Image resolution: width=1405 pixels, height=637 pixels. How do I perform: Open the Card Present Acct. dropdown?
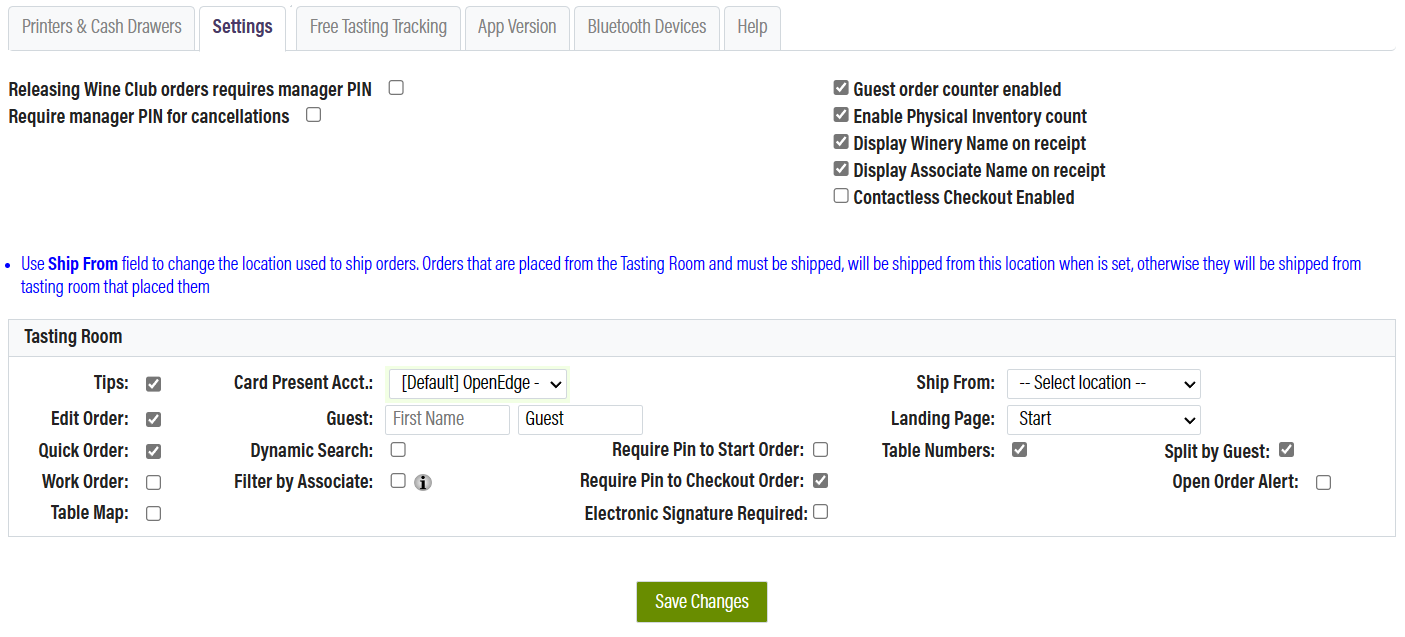[x=477, y=383]
